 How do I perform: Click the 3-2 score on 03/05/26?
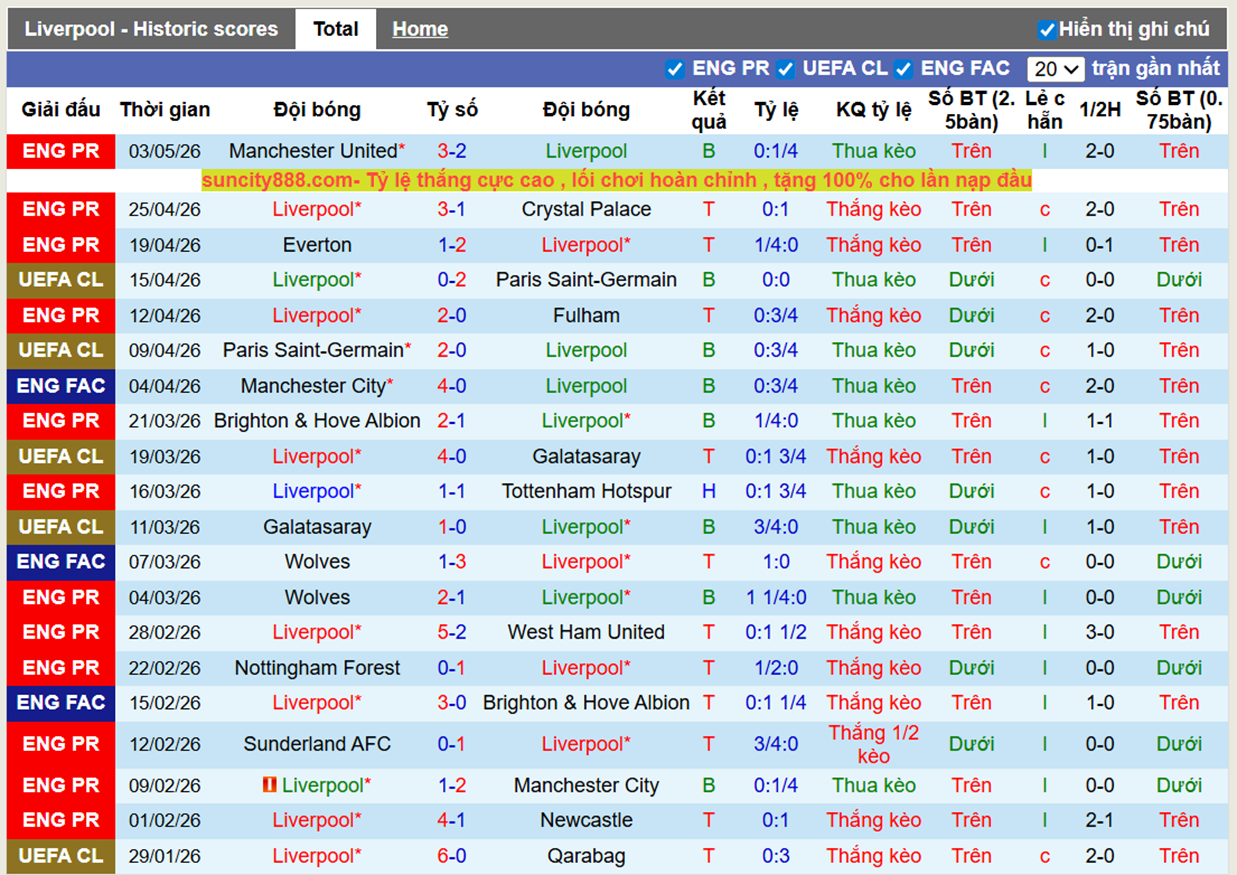[x=452, y=151]
